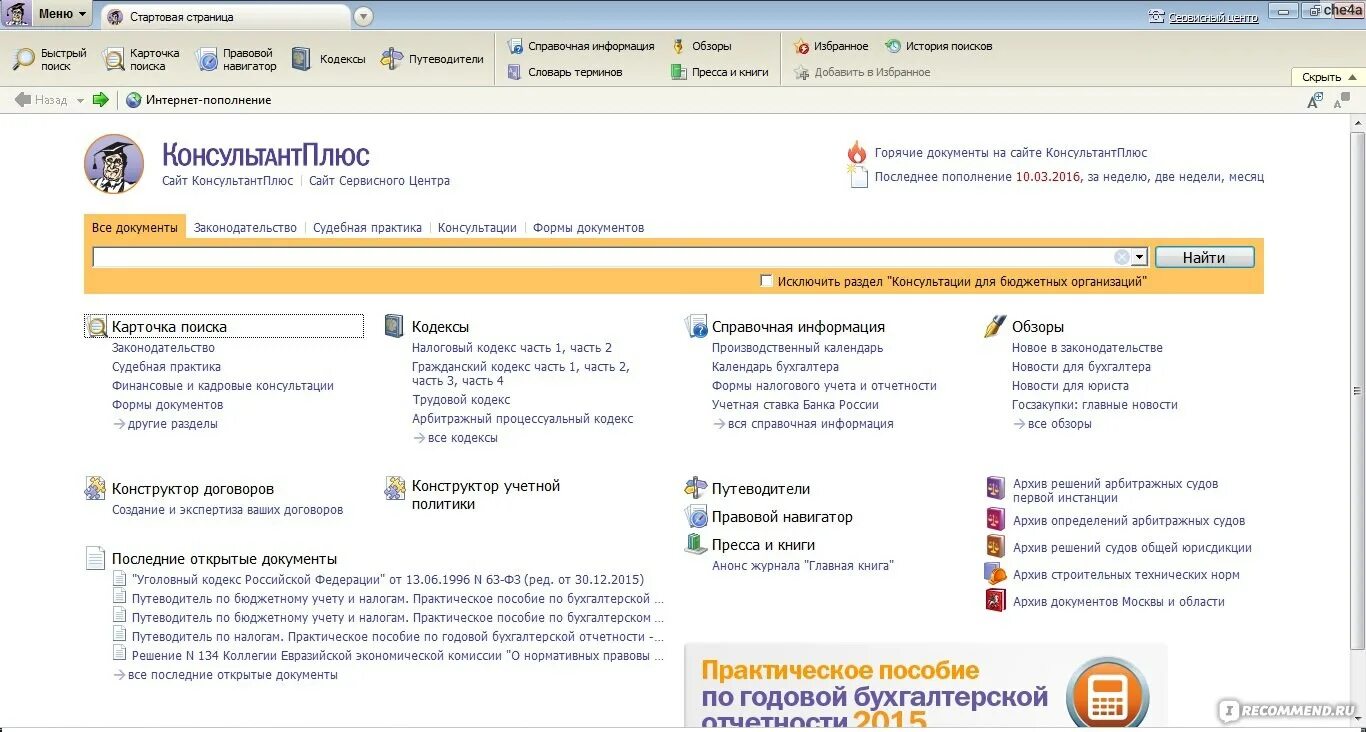Increase font size with the A+ icon
Screen dimensions: 1366x732
tap(1315, 99)
